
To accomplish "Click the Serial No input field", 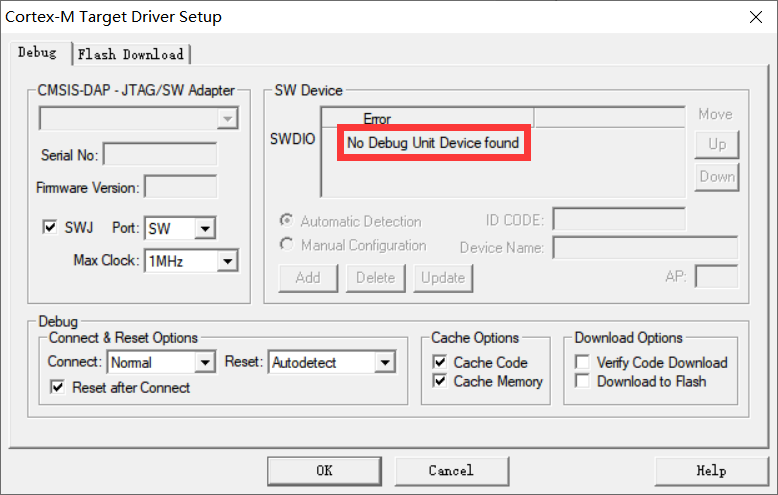I will coord(160,155).
